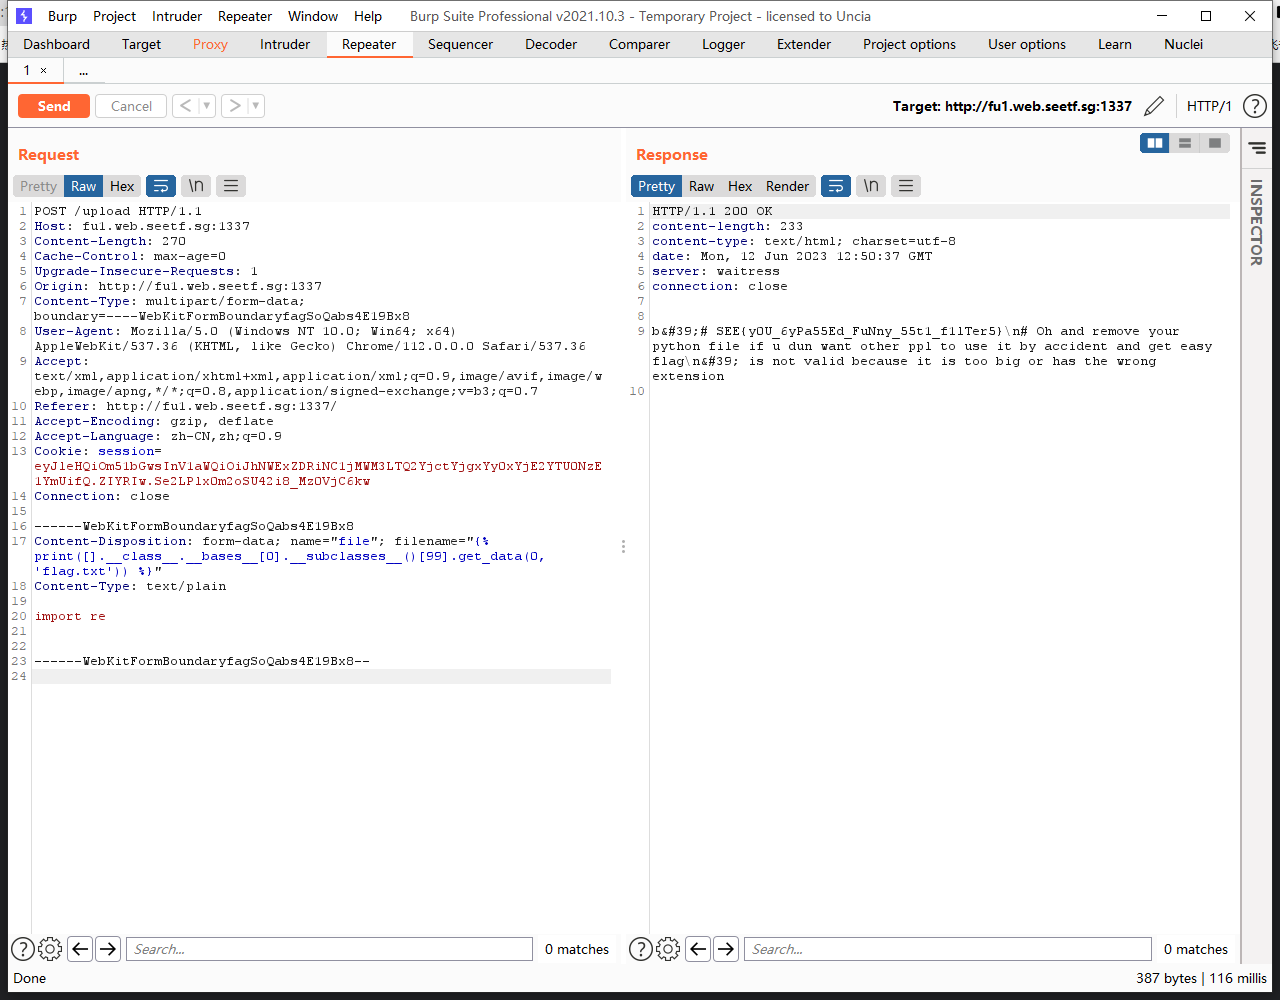Image resolution: width=1280 pixels, height=1000 pixels.
Task: Toggle response line wrap icon
Action: [836, 186]
